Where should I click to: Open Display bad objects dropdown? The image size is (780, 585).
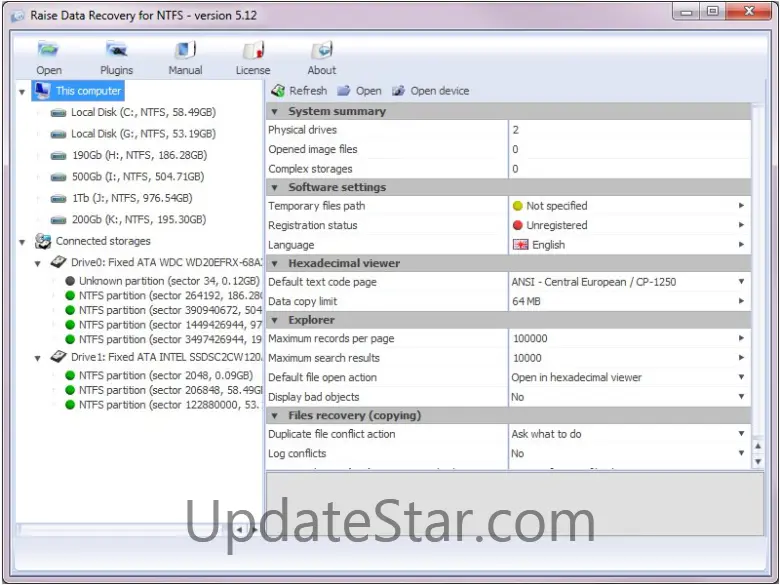click(x=741, y=396)
